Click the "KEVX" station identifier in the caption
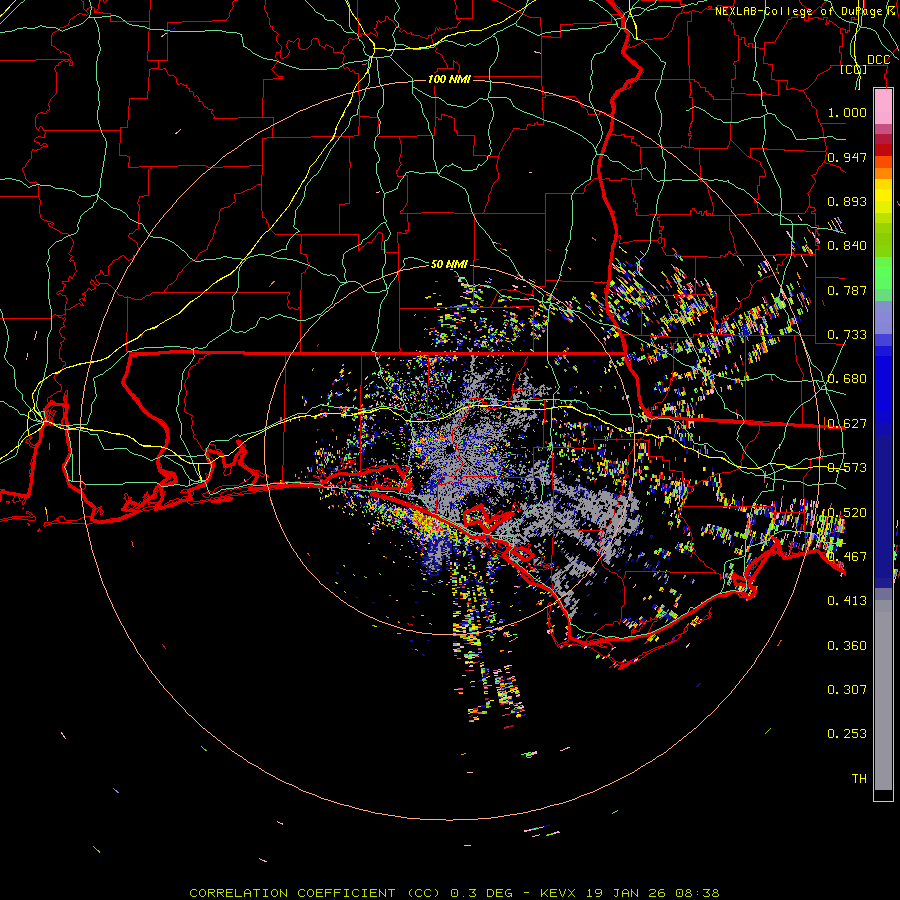The width and height of the screenshot is (900, 900). click(560, 893)
